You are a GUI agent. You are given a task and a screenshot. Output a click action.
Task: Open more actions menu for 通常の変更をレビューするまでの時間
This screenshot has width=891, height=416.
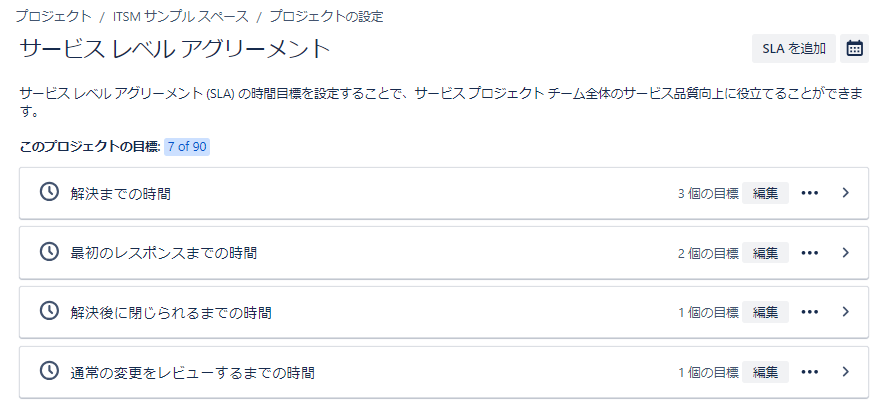pos(810,372)
